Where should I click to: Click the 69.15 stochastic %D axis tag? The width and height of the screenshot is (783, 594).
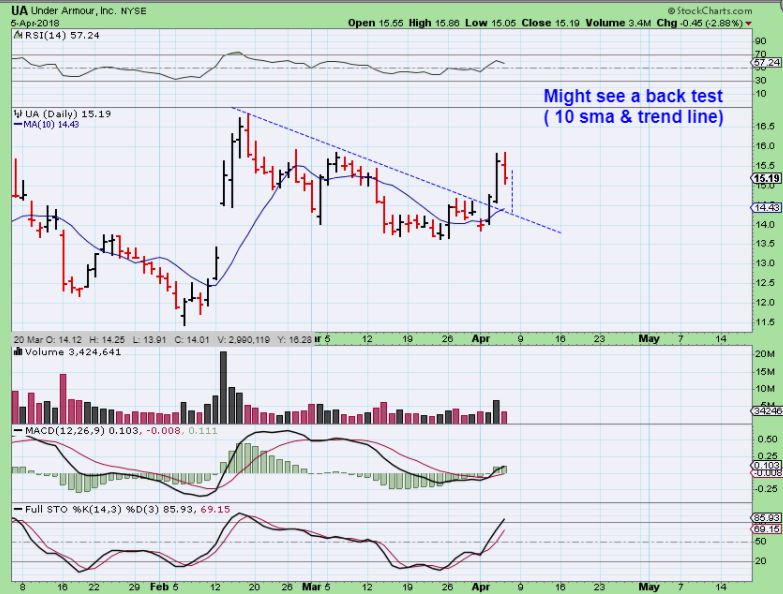click(767, 529)
